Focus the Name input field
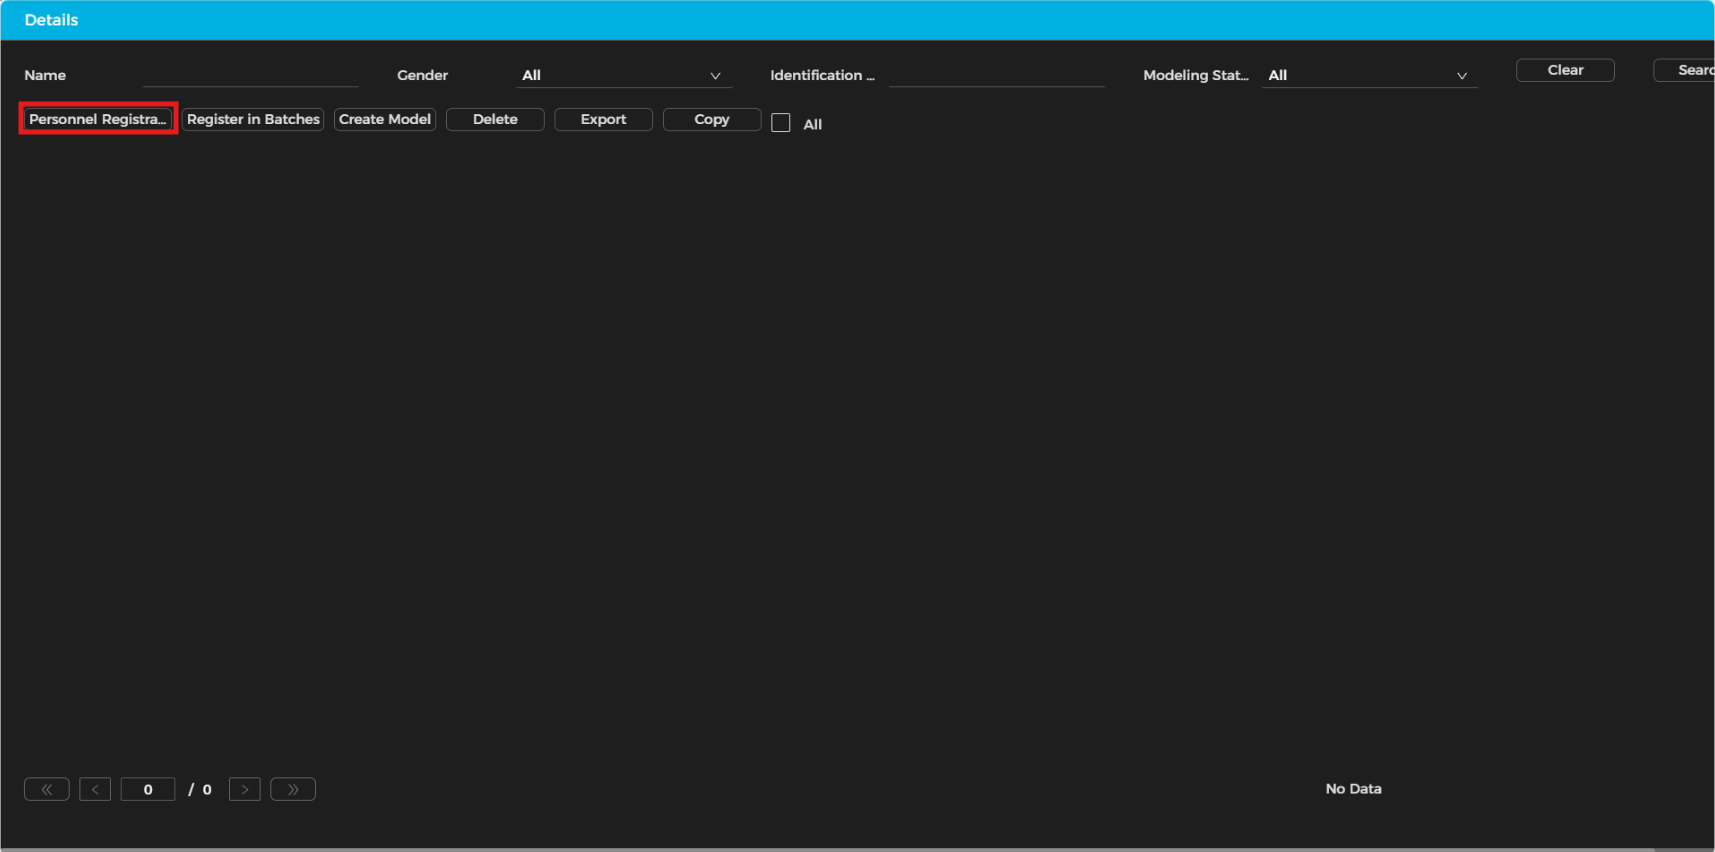The height and width of the screenshot is (852, 1715). (250, 75)
